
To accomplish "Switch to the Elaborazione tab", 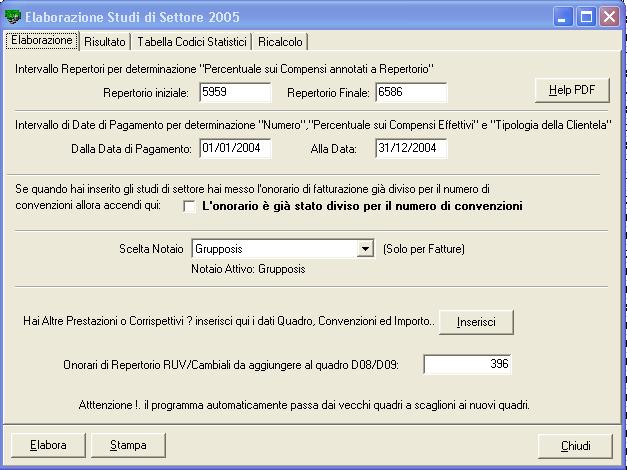I will click(x=42, y=40).
